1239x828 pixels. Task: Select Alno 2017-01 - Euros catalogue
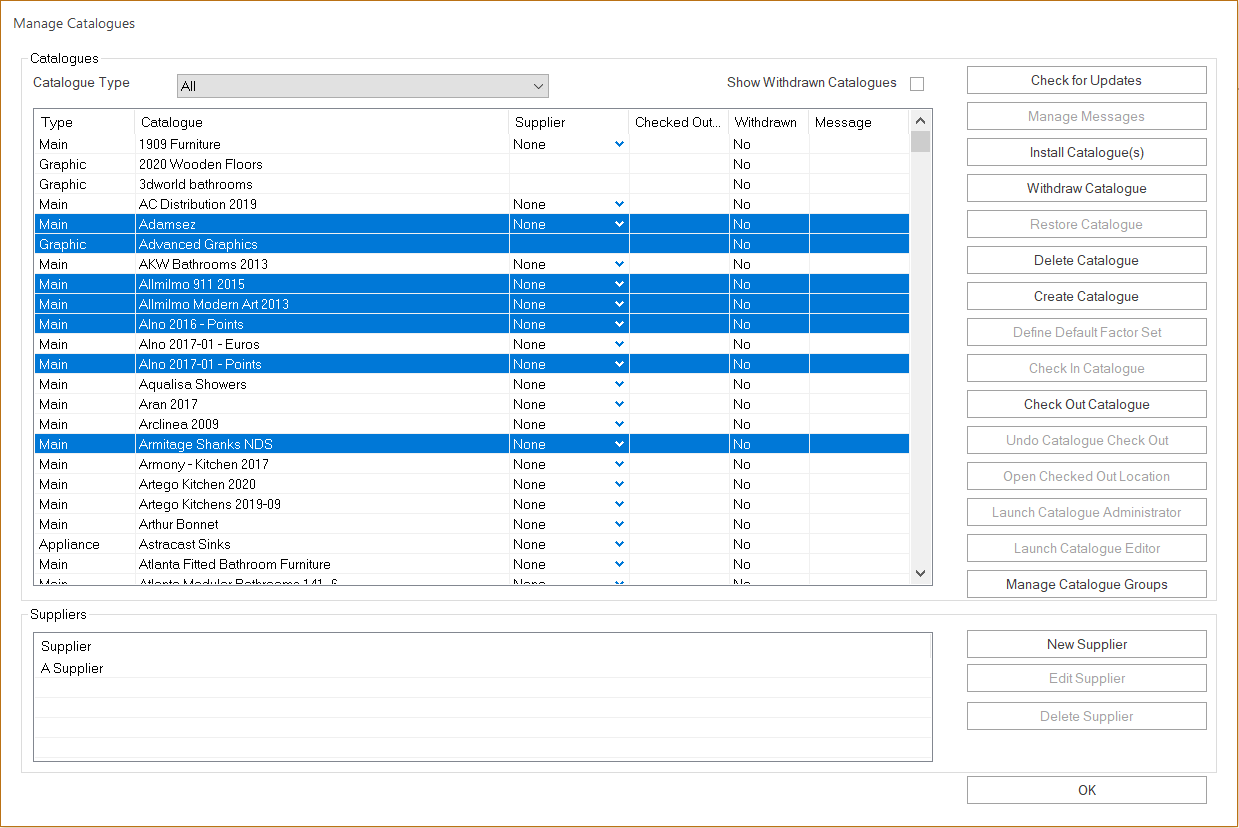click(472, 344)
